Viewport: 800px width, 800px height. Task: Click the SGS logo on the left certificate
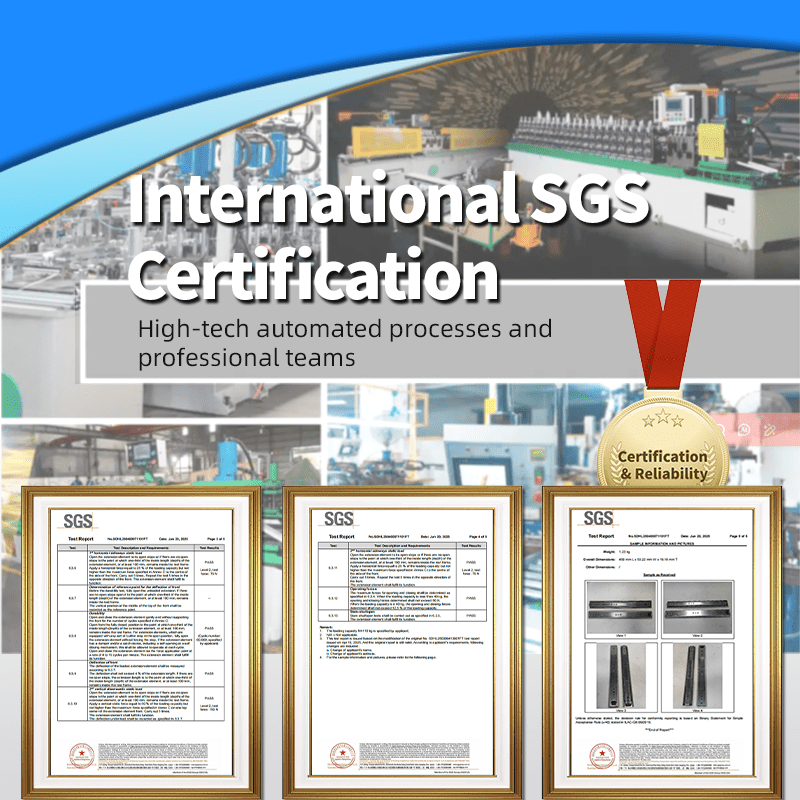click(x=78, y=520)
